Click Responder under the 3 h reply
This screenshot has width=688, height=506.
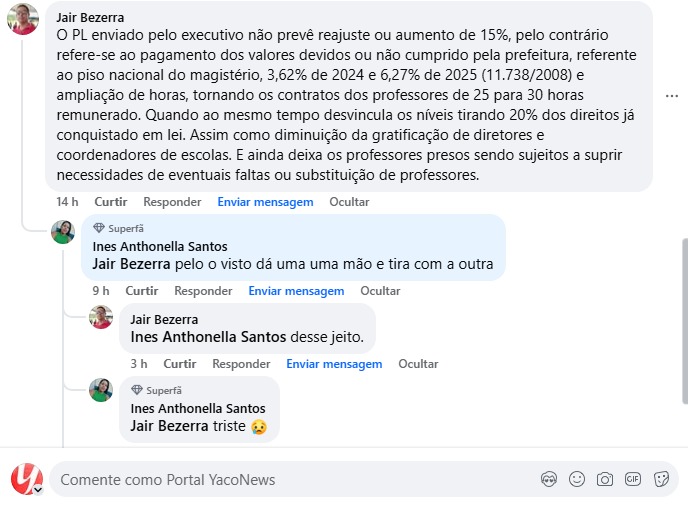click(241, 364)
